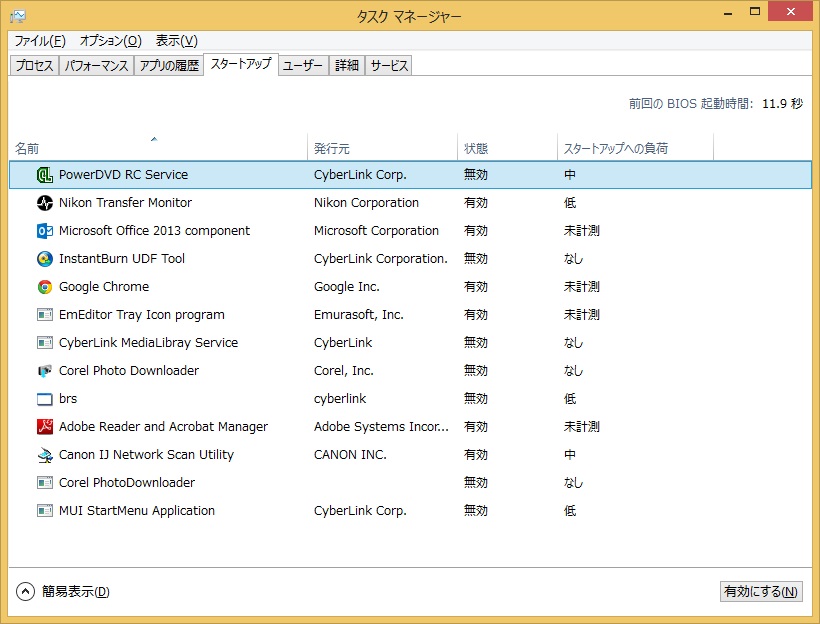Select the PowerDVD RC Service name
This screenshot has height=624, width=820.
pos(123,175)
